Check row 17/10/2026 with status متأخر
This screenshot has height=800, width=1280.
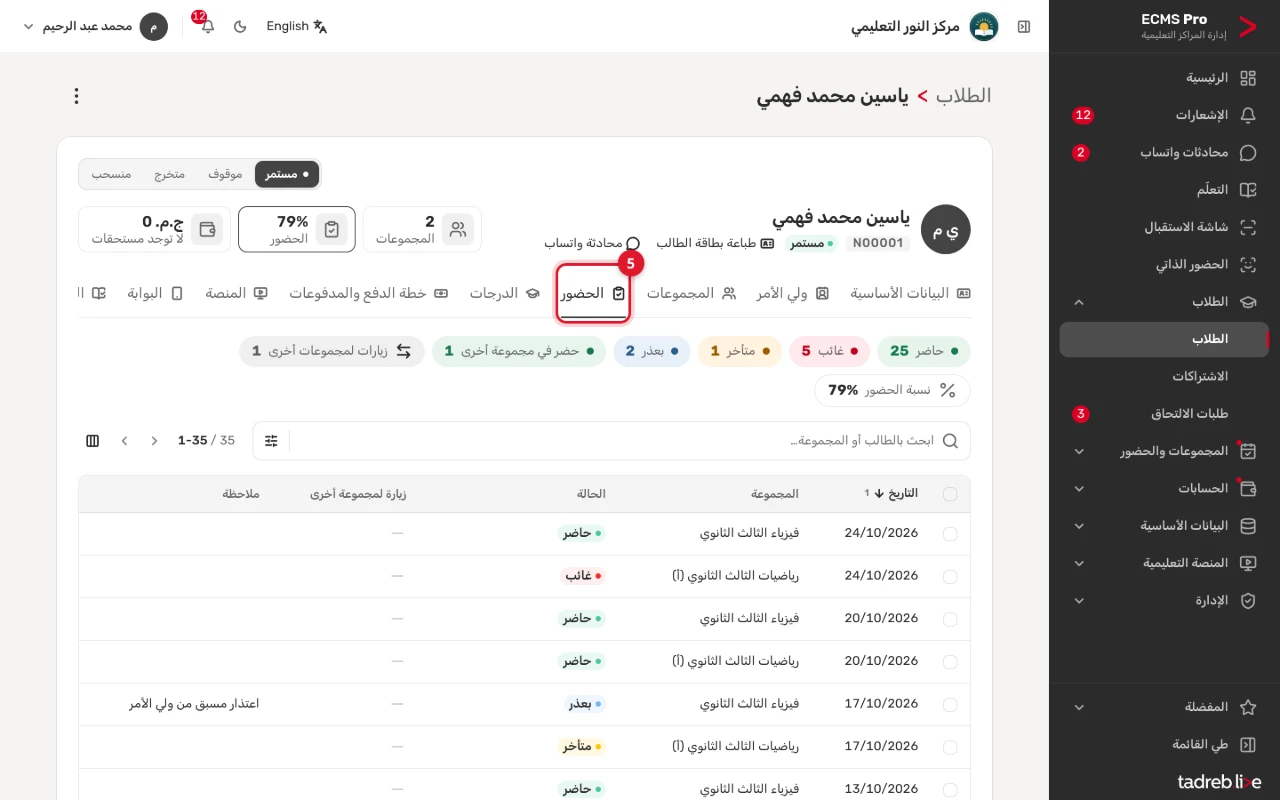click(x=950, y=747)
